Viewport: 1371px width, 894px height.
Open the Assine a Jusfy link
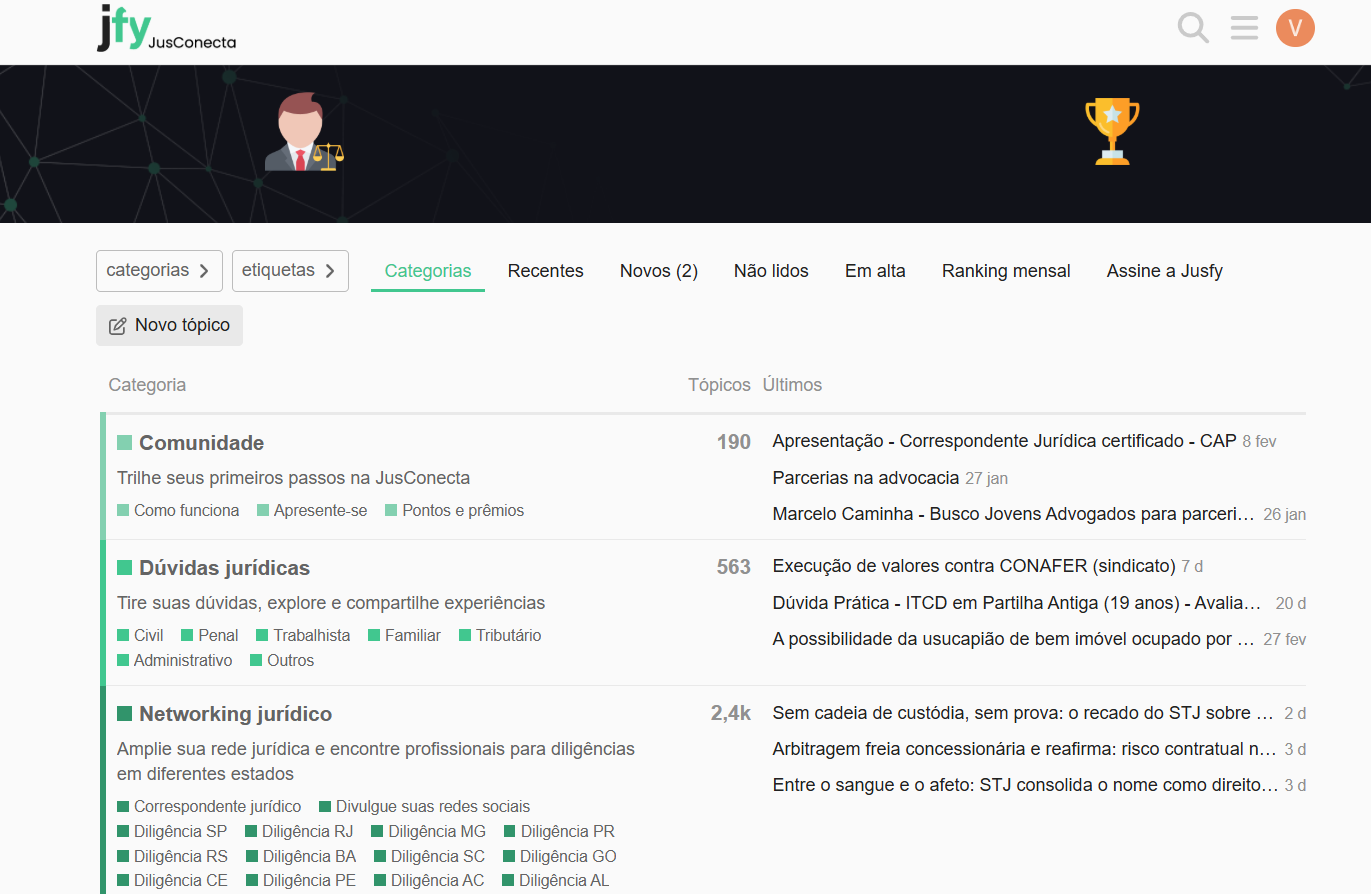[1164, 271]
